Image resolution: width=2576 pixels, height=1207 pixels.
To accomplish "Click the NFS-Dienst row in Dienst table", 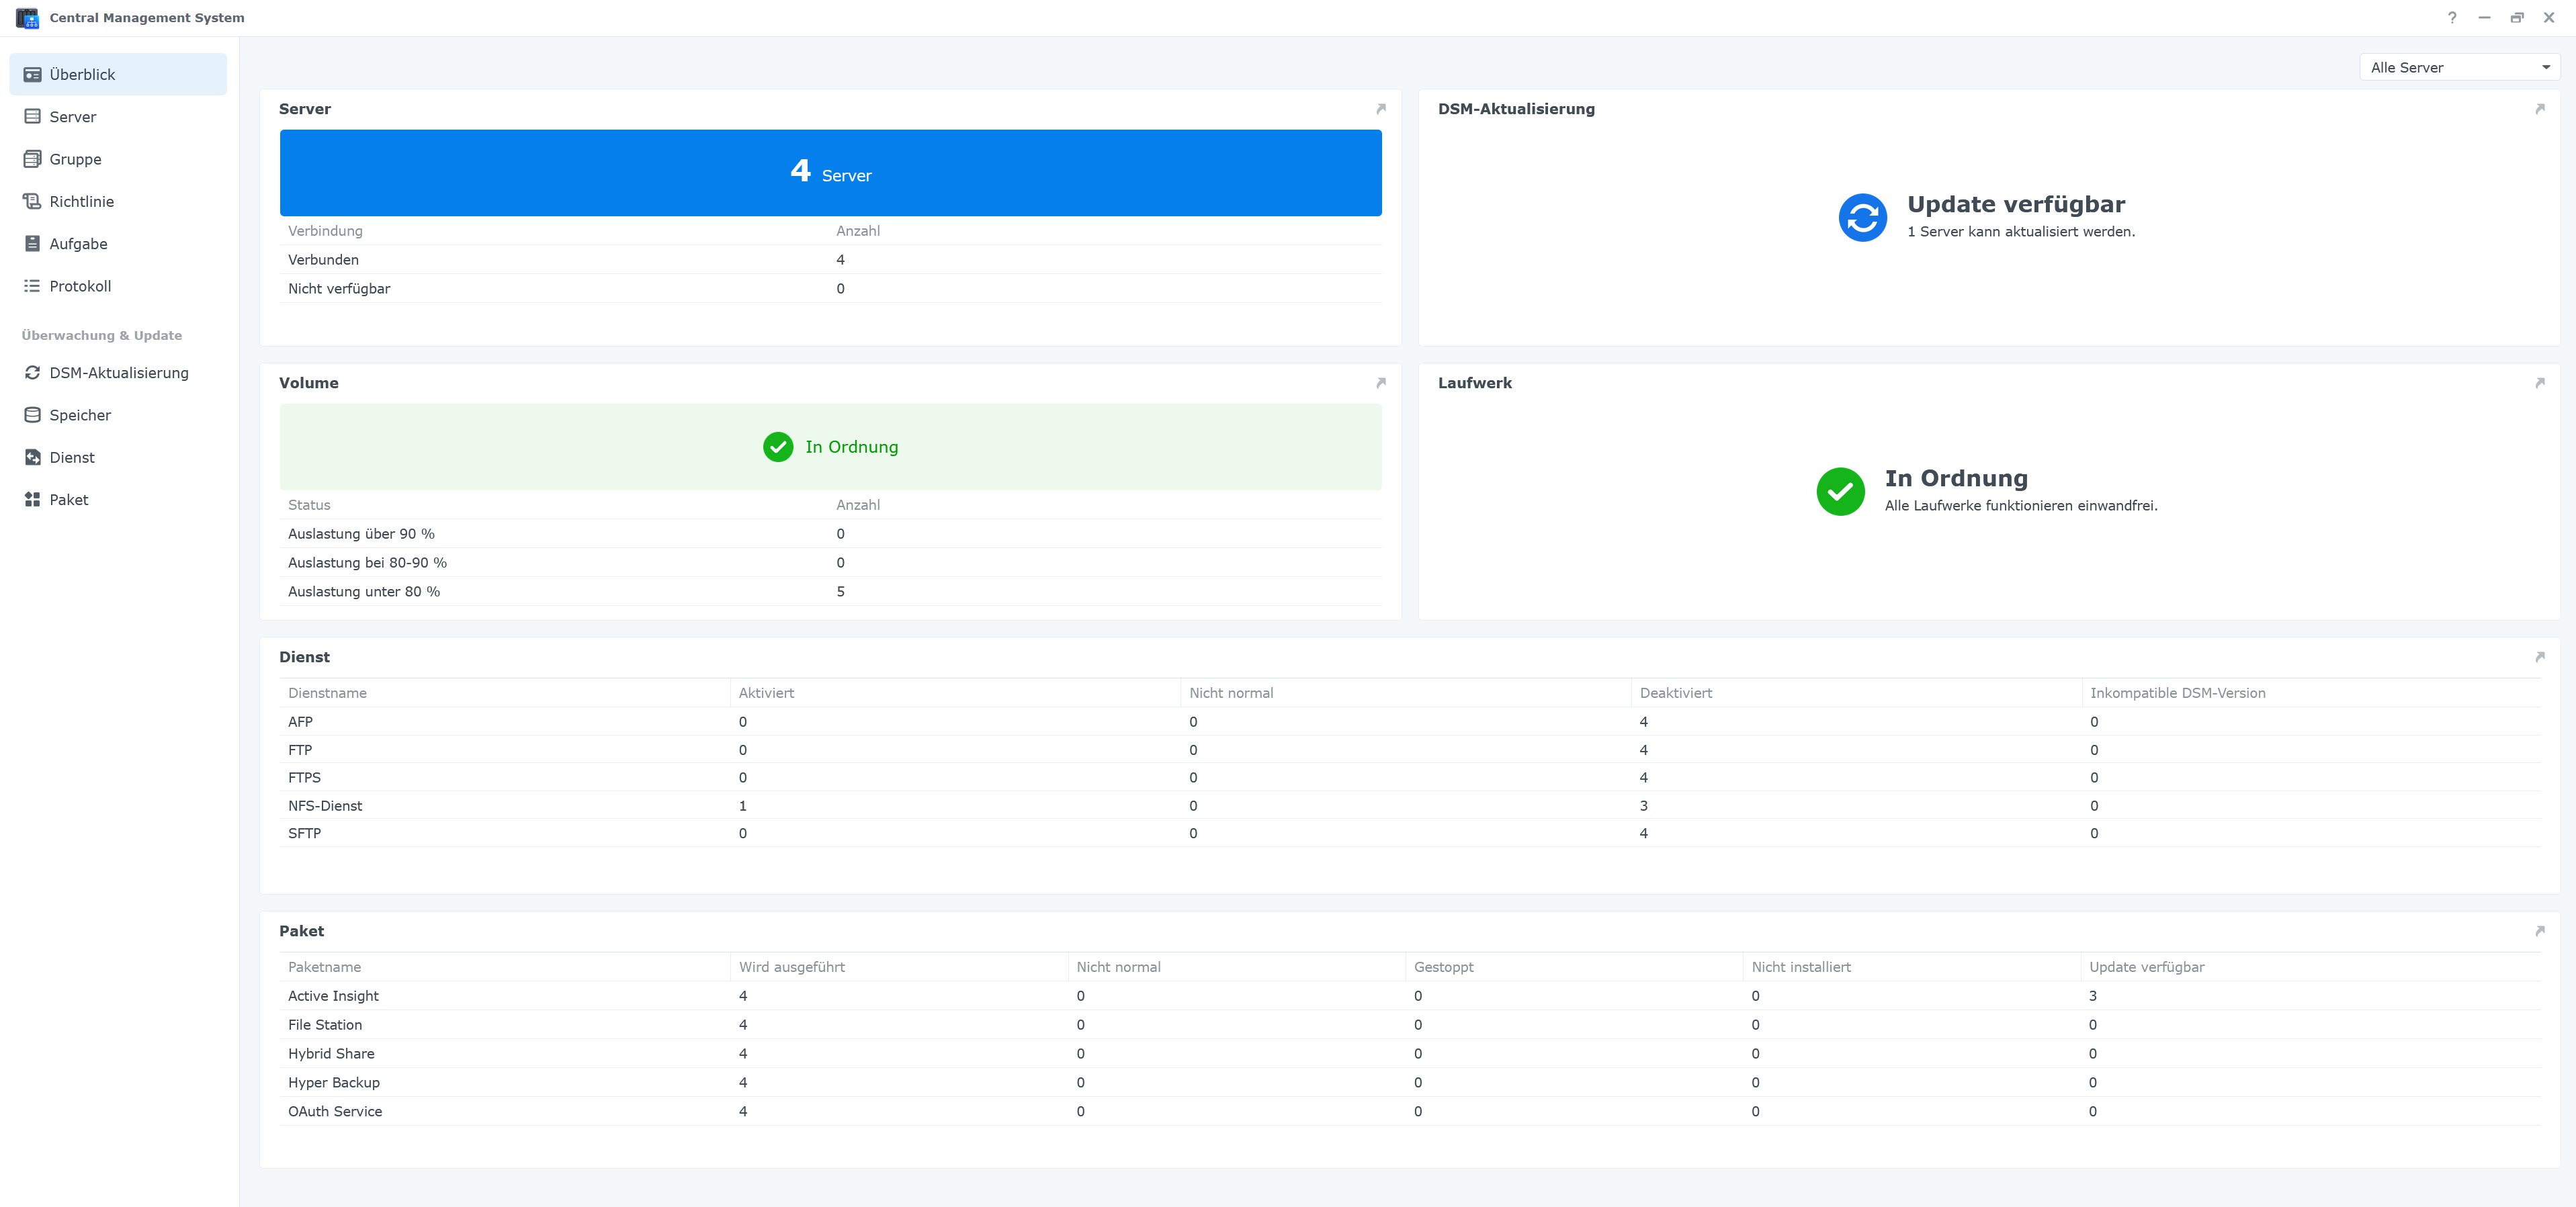I will pyautogui.click(x=326, y=806).
